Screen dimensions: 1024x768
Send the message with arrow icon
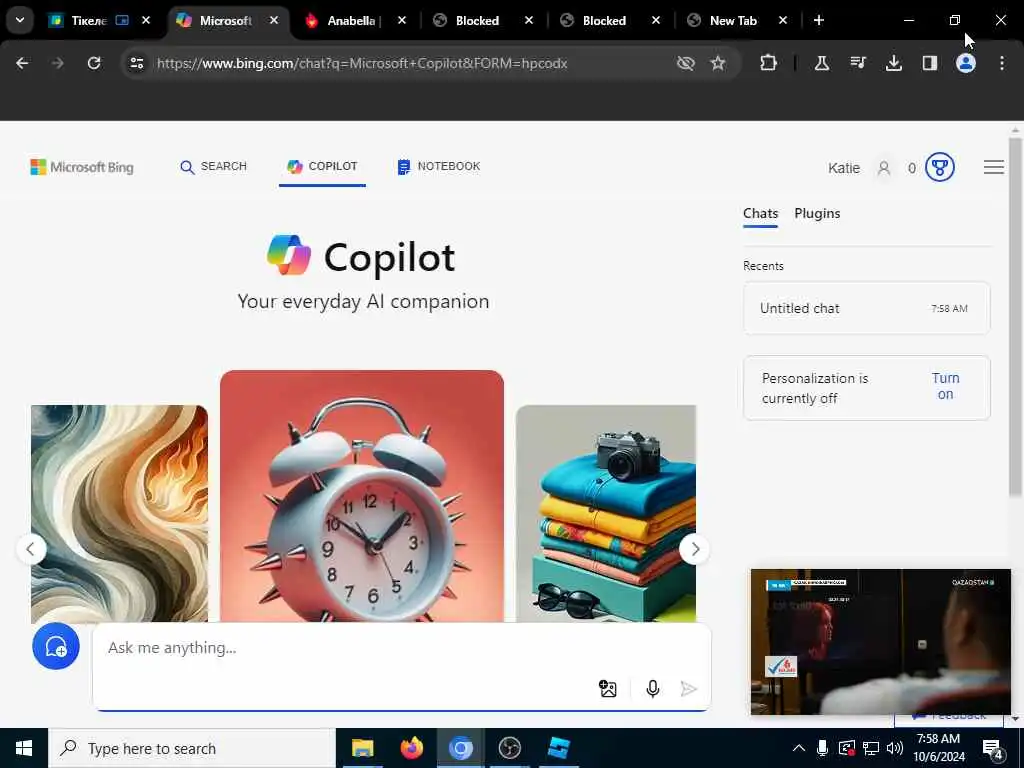click(x=688, y=688)
